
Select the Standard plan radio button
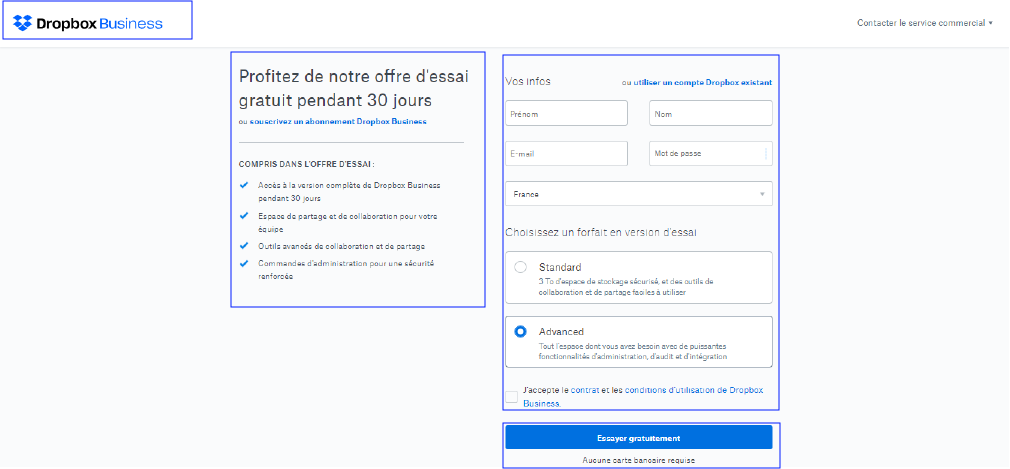click(x=520, y=267)
